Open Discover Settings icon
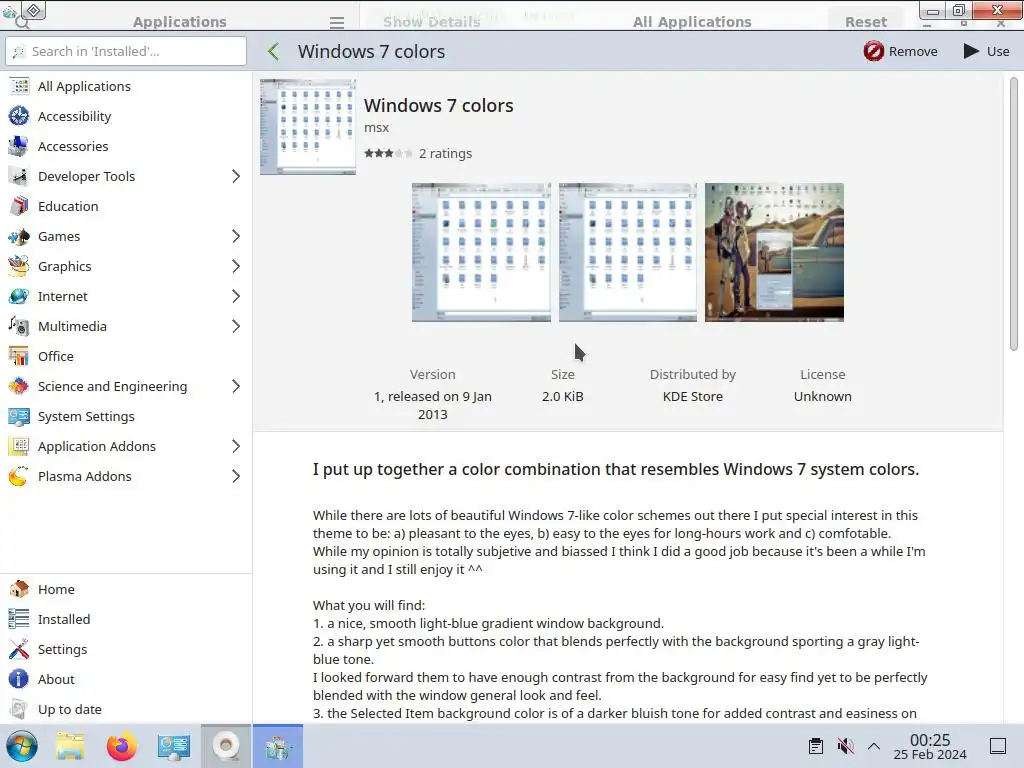 [x=19, y=649]
